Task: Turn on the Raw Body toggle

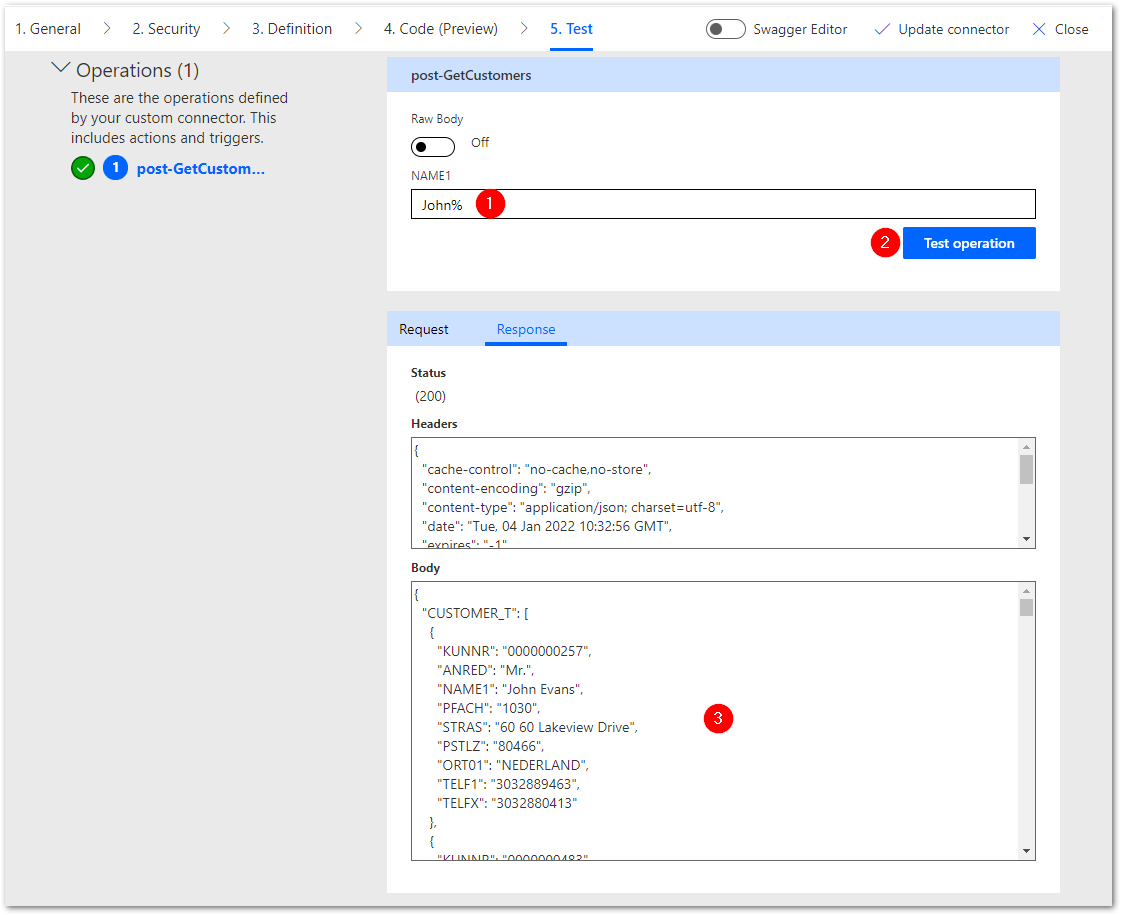Action: pos(432,147)
